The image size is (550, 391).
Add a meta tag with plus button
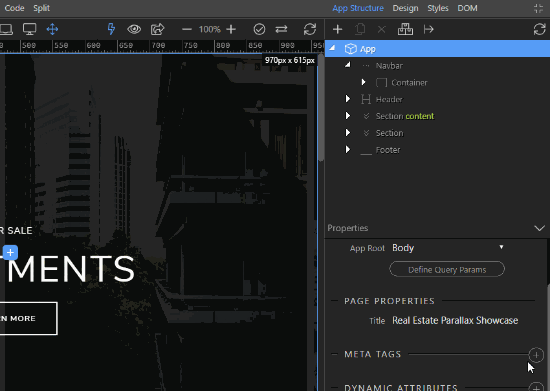[536, 355]
